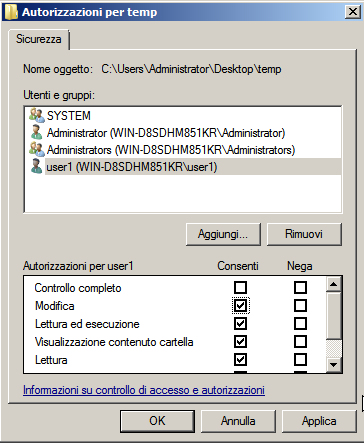Uncheck Modifica Consenti checkbox
The height and width of the screenshot is (443, 364).
(240, 305)
